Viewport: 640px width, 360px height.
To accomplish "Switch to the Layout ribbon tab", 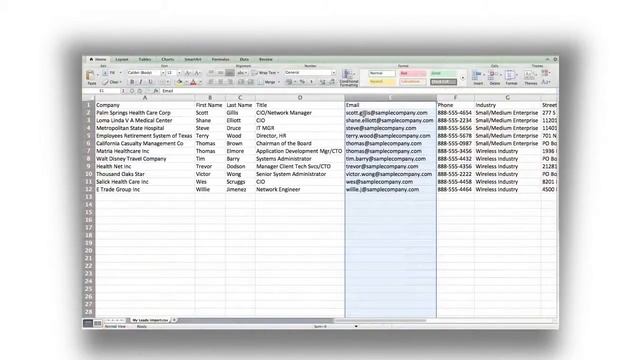I will click(122, 59).
